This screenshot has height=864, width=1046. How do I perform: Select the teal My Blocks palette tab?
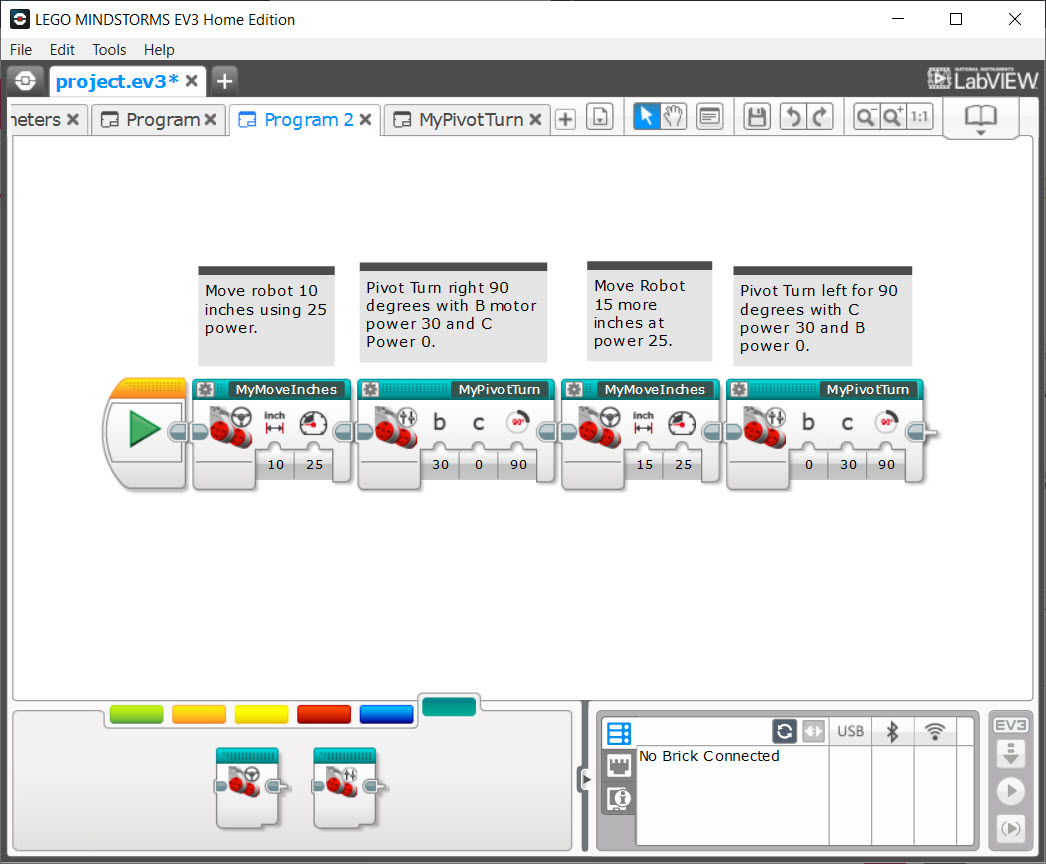coord(449,706)
